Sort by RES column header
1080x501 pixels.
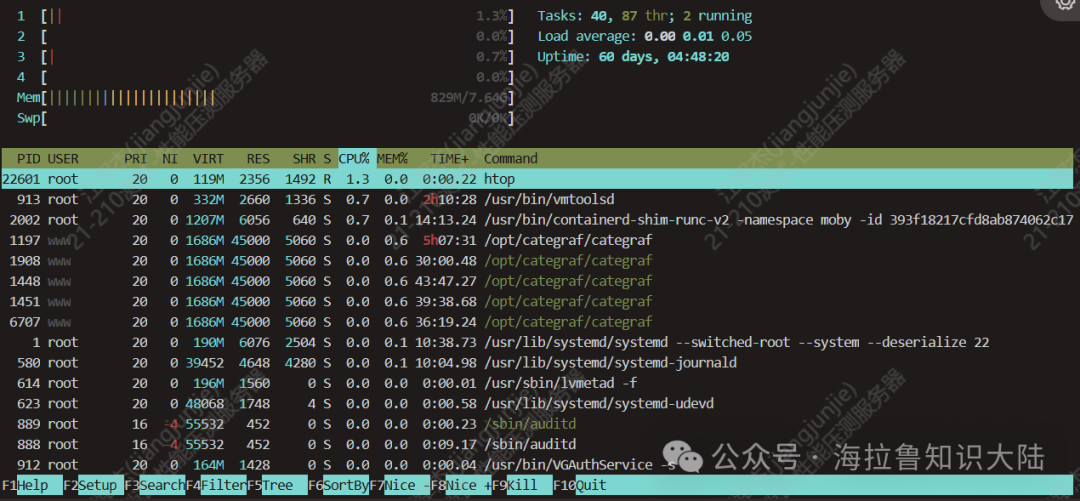(x=258, y=159)
